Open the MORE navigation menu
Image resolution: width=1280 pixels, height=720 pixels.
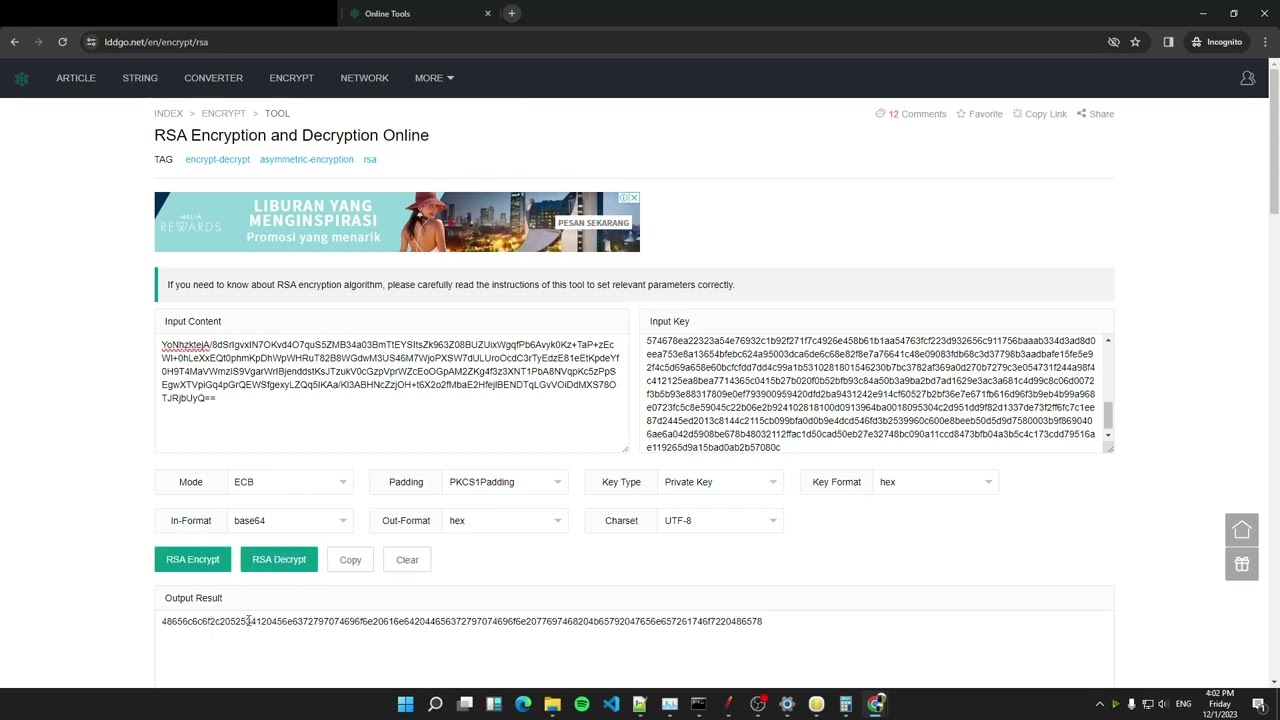coord(434,78)
